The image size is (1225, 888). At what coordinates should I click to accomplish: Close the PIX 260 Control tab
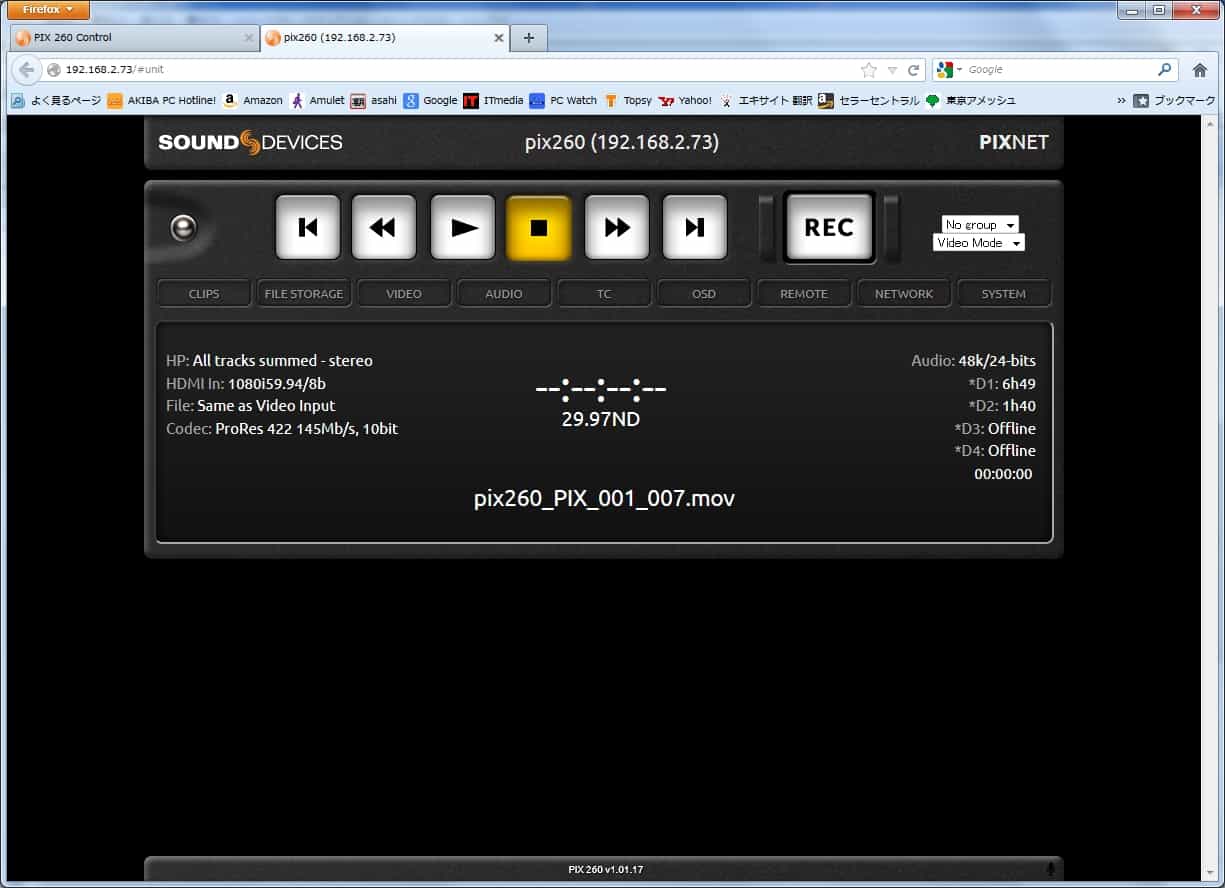point(249,38)
